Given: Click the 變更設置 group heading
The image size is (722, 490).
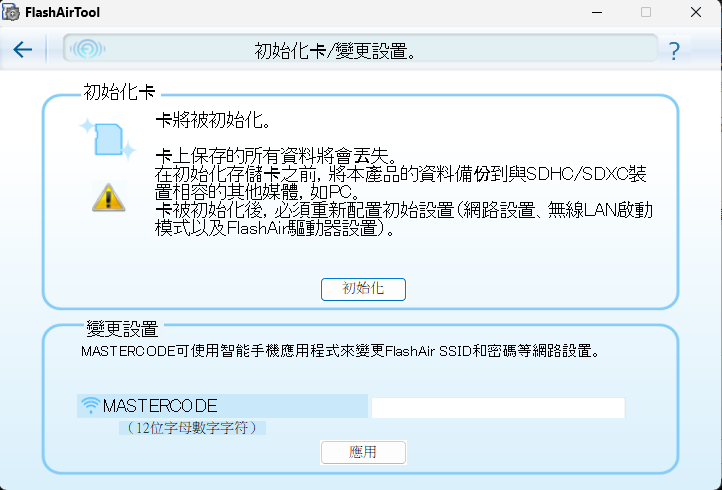Looking at the screenshot, I should point(122,329).
